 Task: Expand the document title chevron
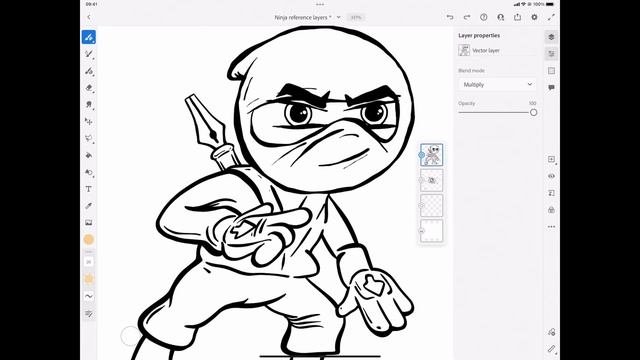(x=339, y=17)
